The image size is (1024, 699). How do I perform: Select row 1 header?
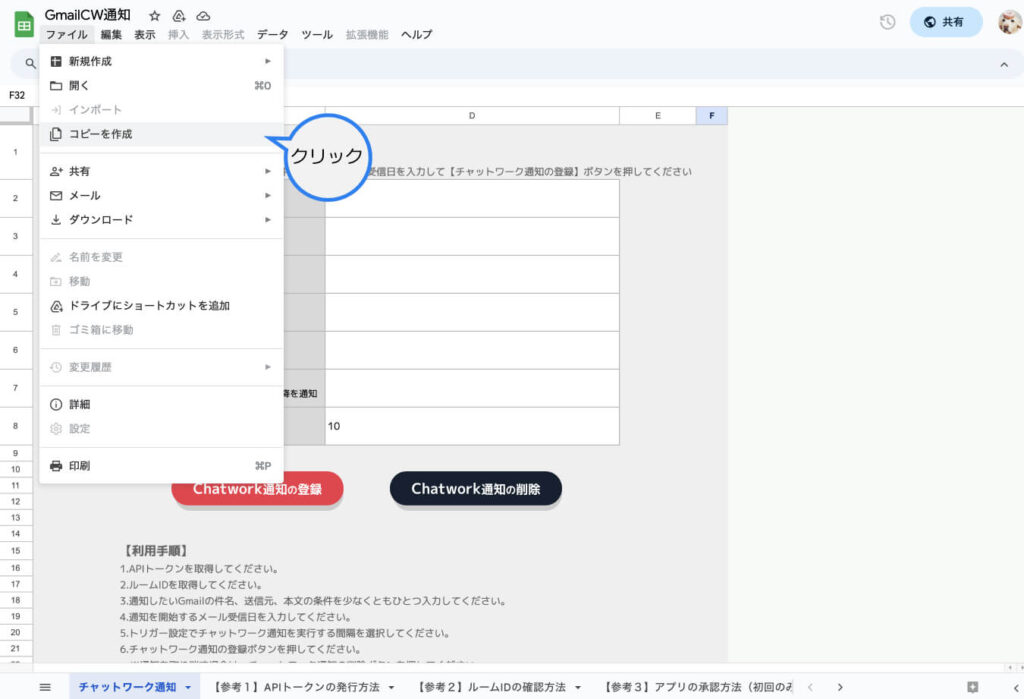click(16, 152)
